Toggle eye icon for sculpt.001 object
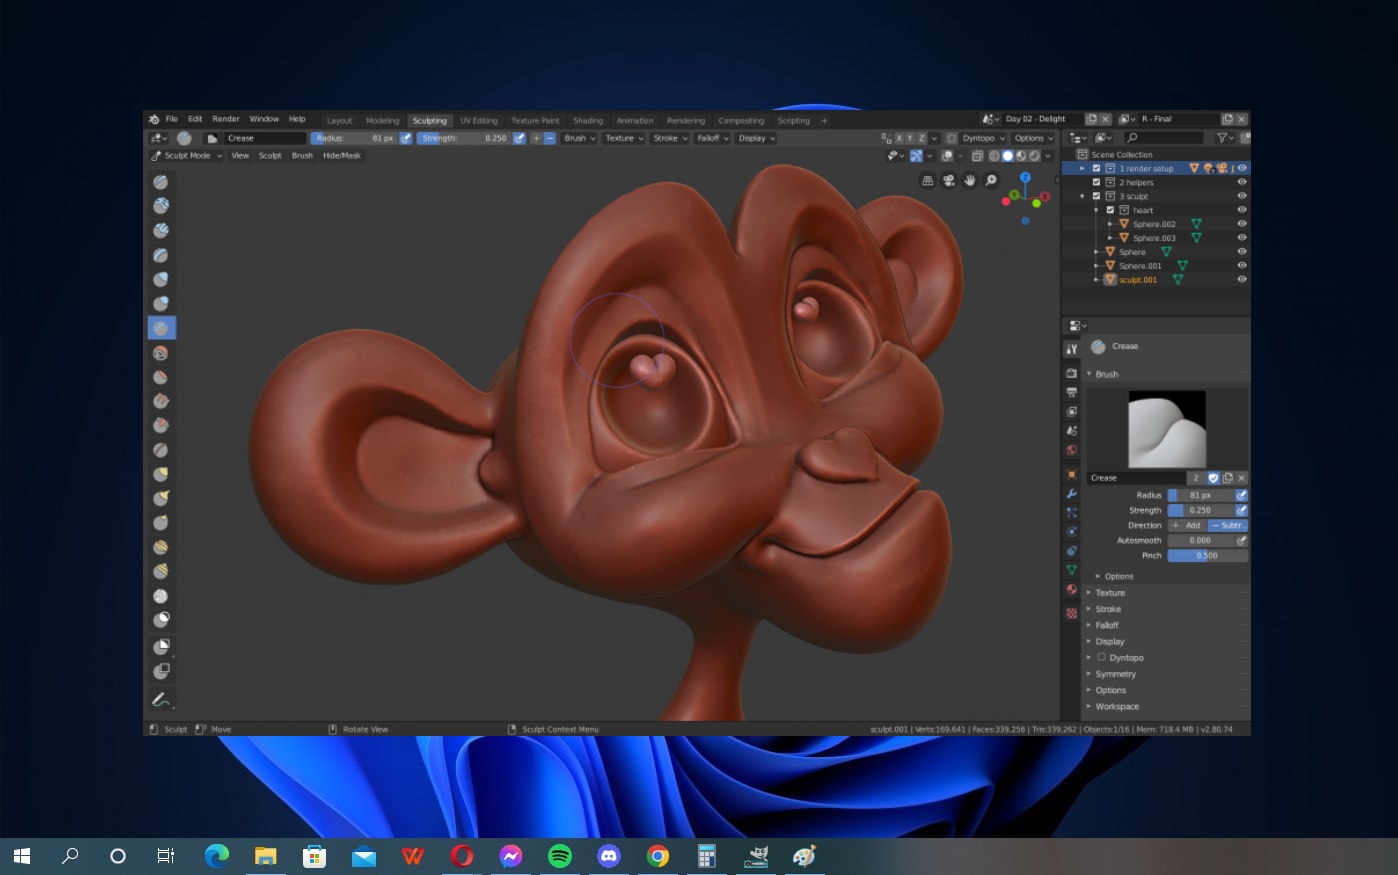The height and width of the screenshot is (875, 1398). point(1242,279)
